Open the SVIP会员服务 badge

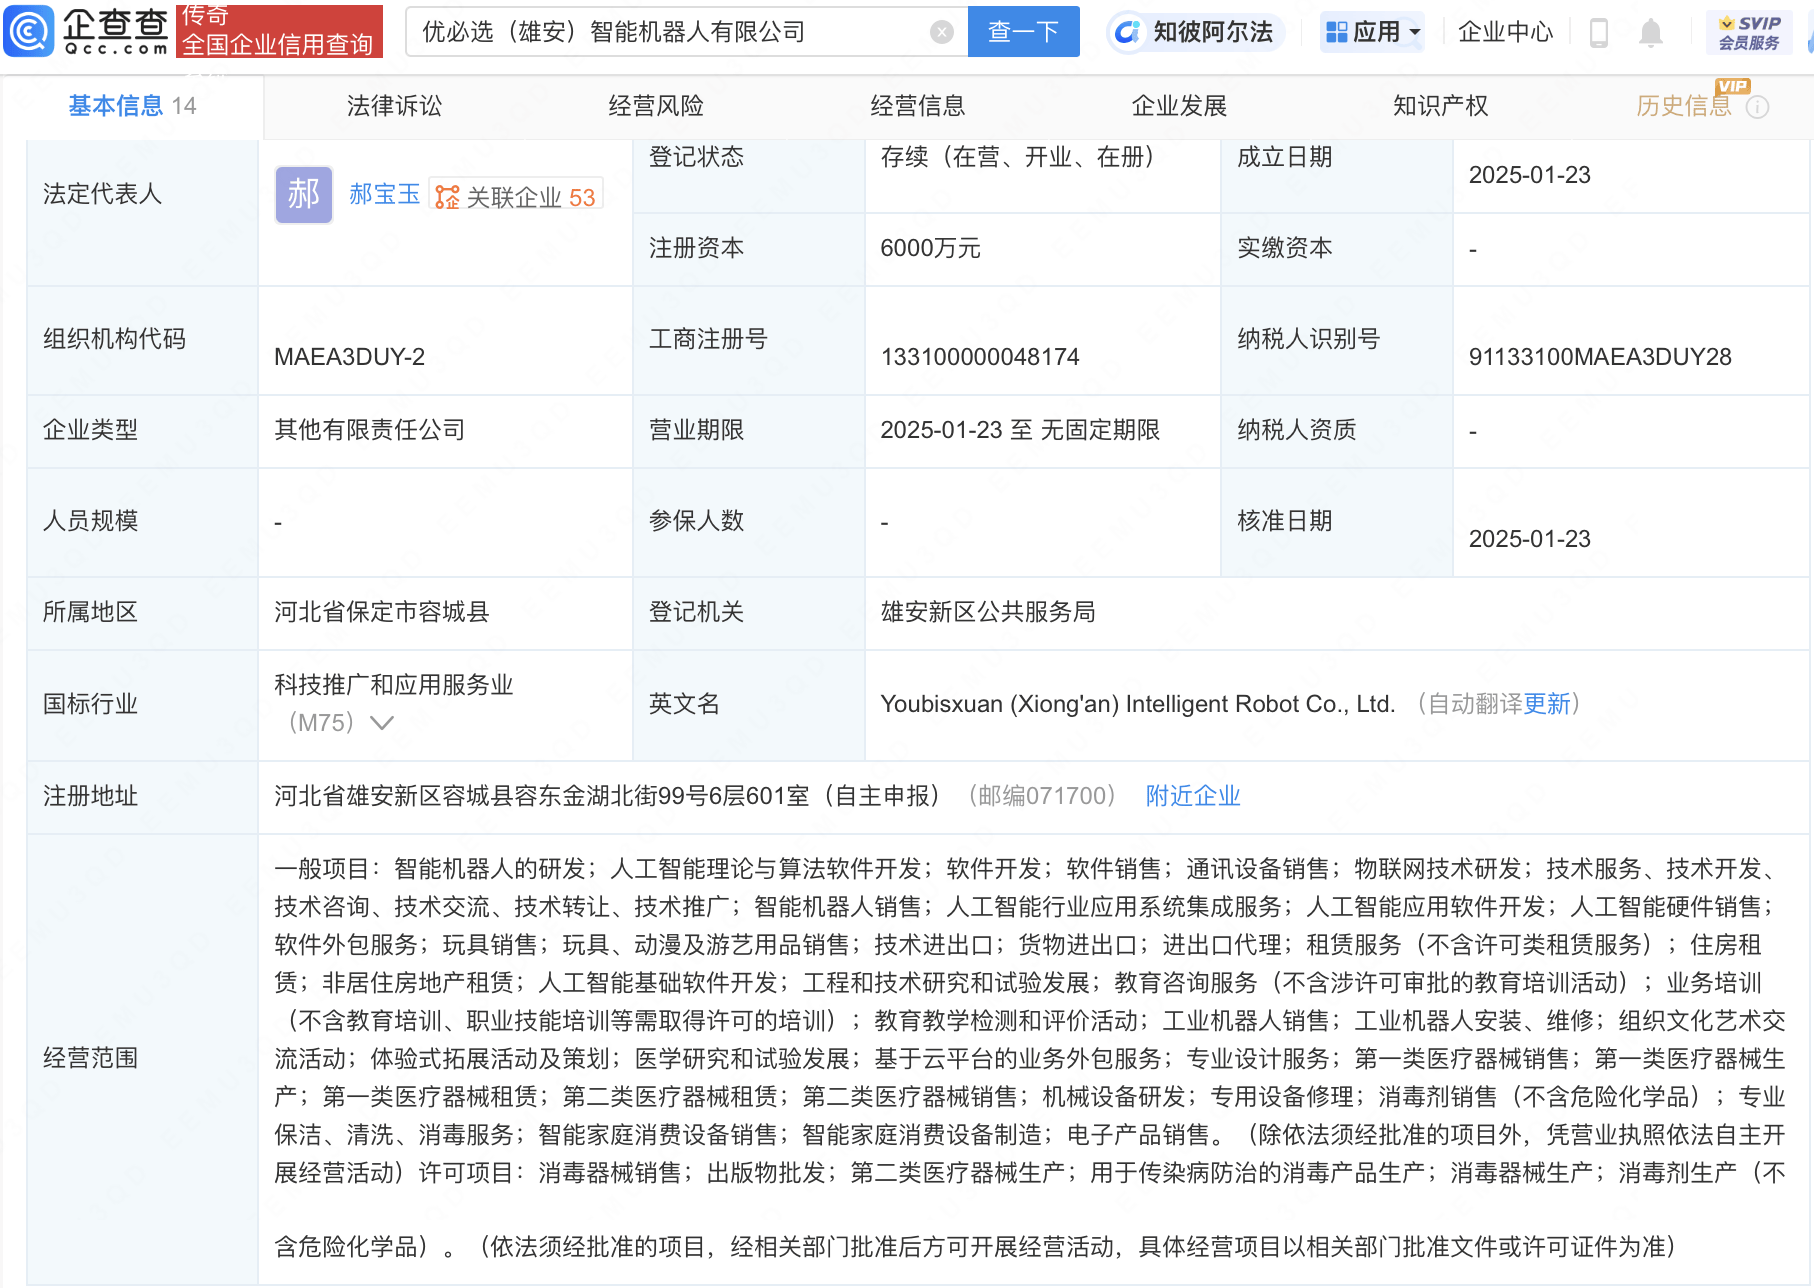click(x=1748, y=31)
